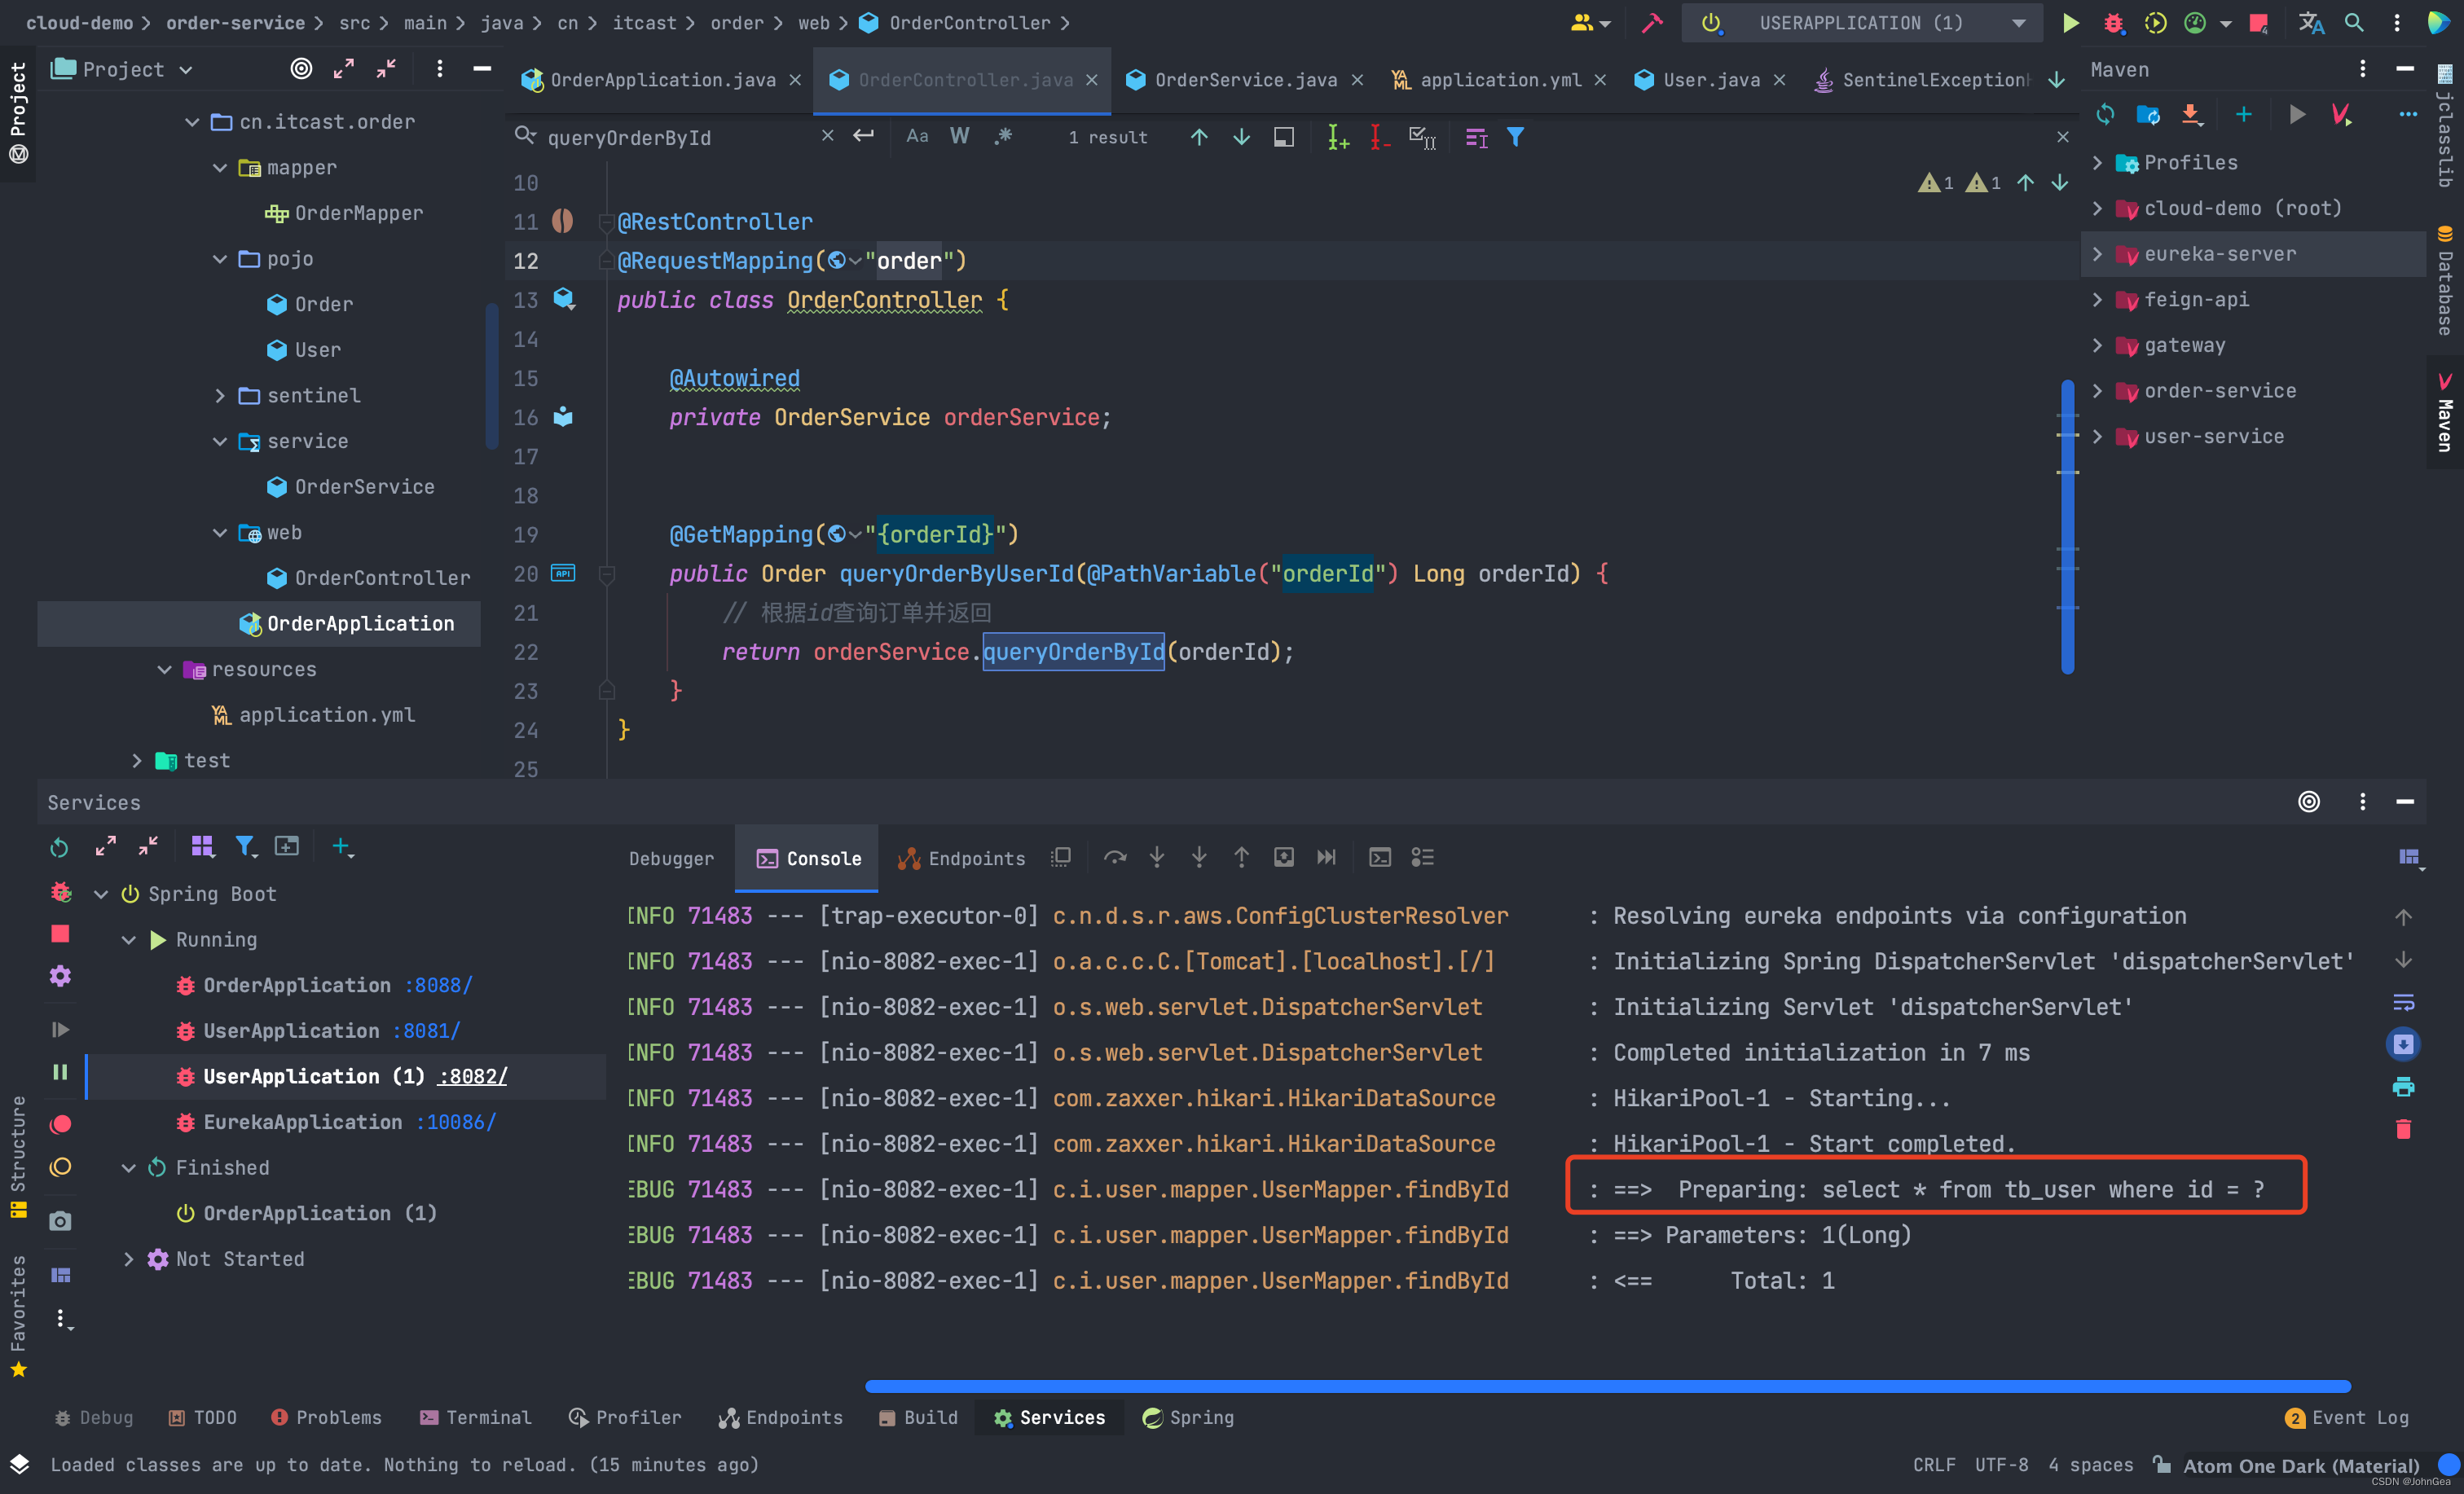Click Rerun icon in Services toolbar

[x=59, y=847]
